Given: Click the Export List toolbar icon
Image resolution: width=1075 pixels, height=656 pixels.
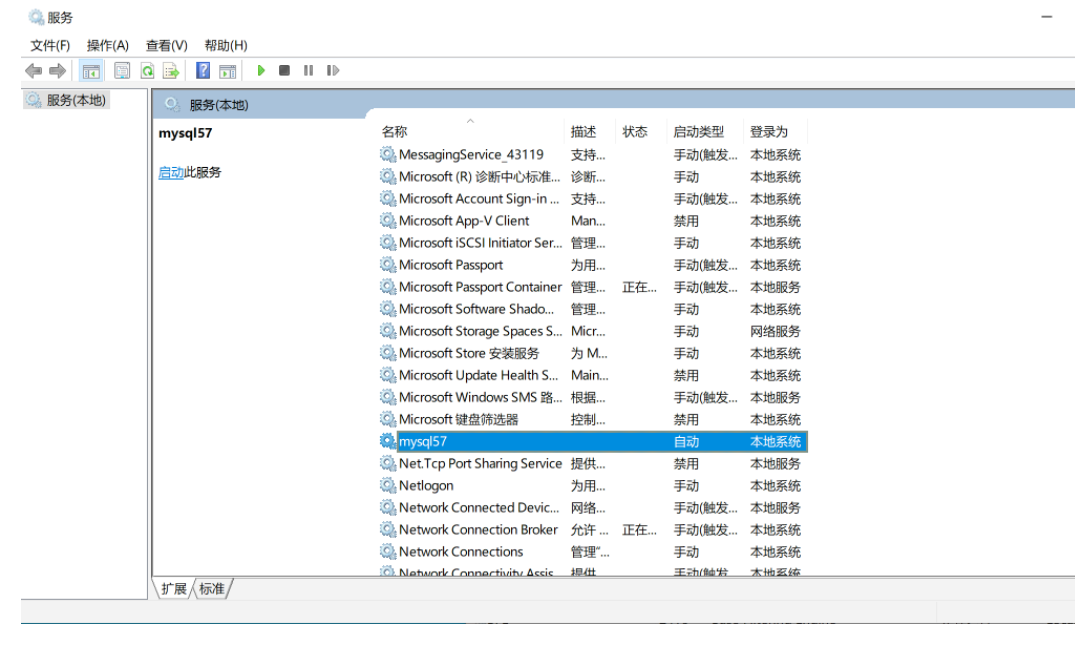Looking at the screenshot, I should click(171, 71).
